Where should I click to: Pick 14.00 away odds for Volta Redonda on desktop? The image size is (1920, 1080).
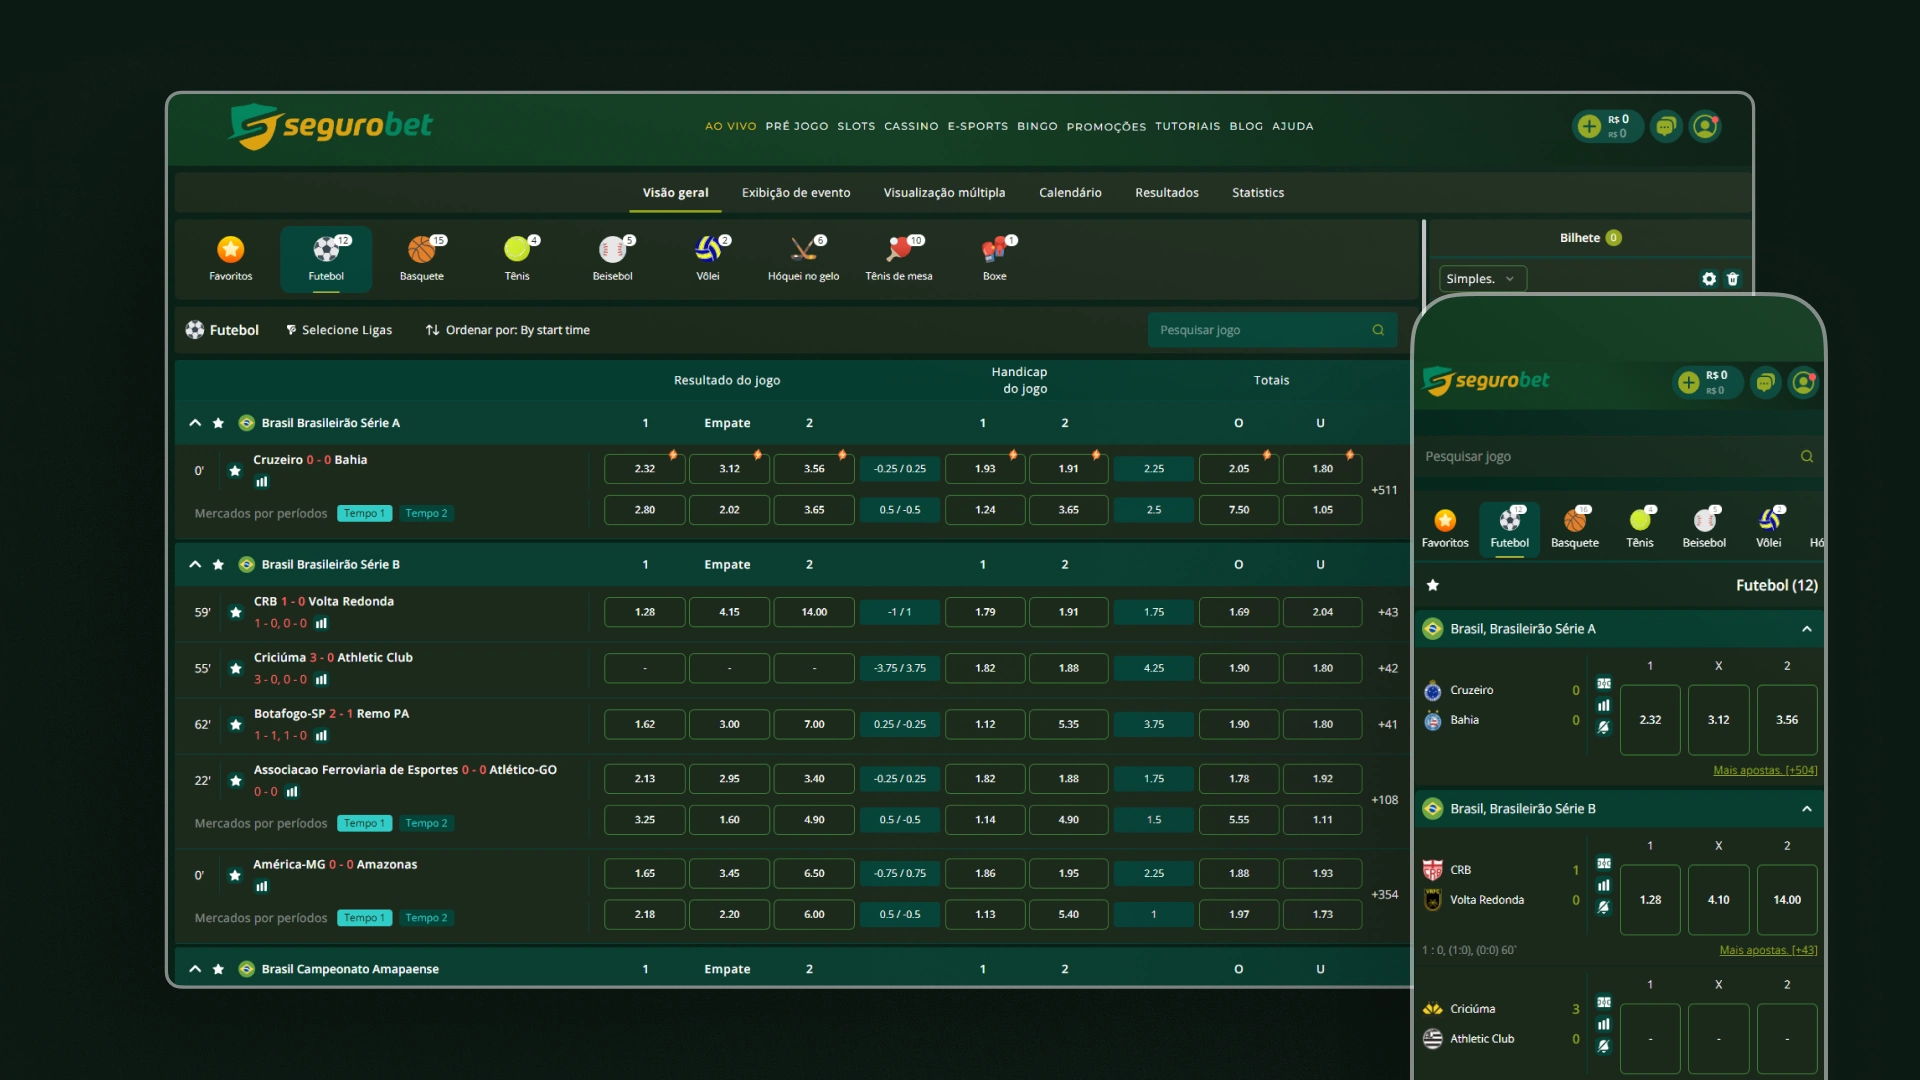pyautogui.click(x=814, y=612)
